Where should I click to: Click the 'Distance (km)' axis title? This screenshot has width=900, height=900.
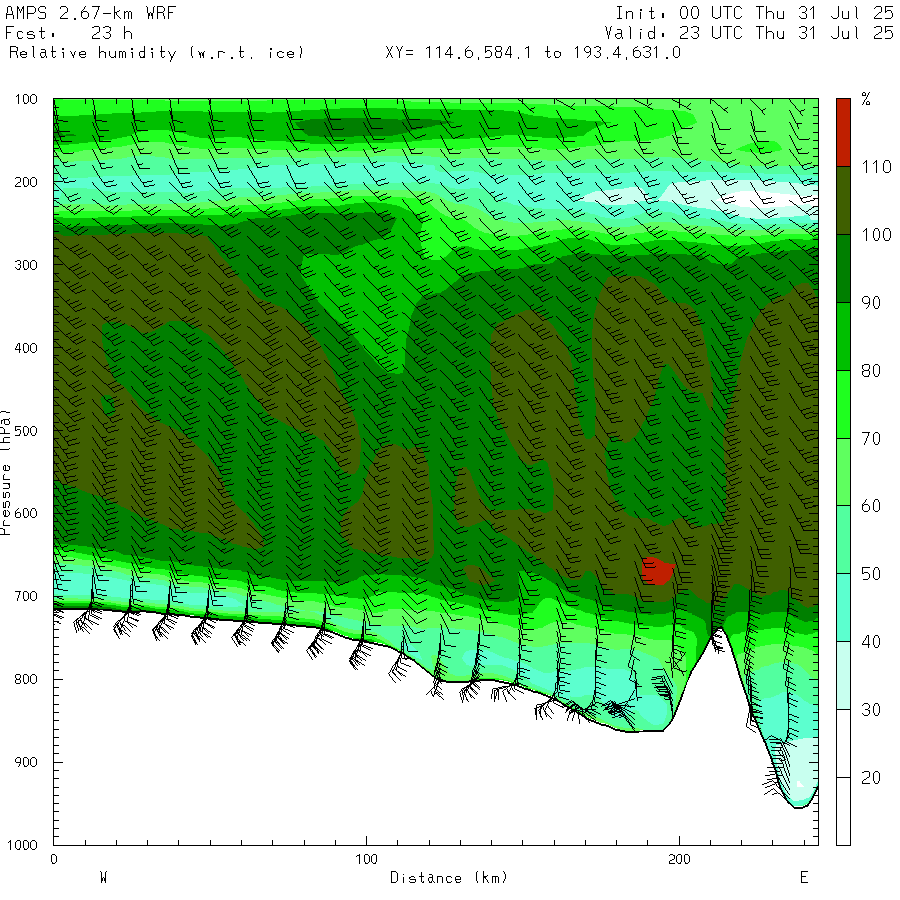point(449,878)
